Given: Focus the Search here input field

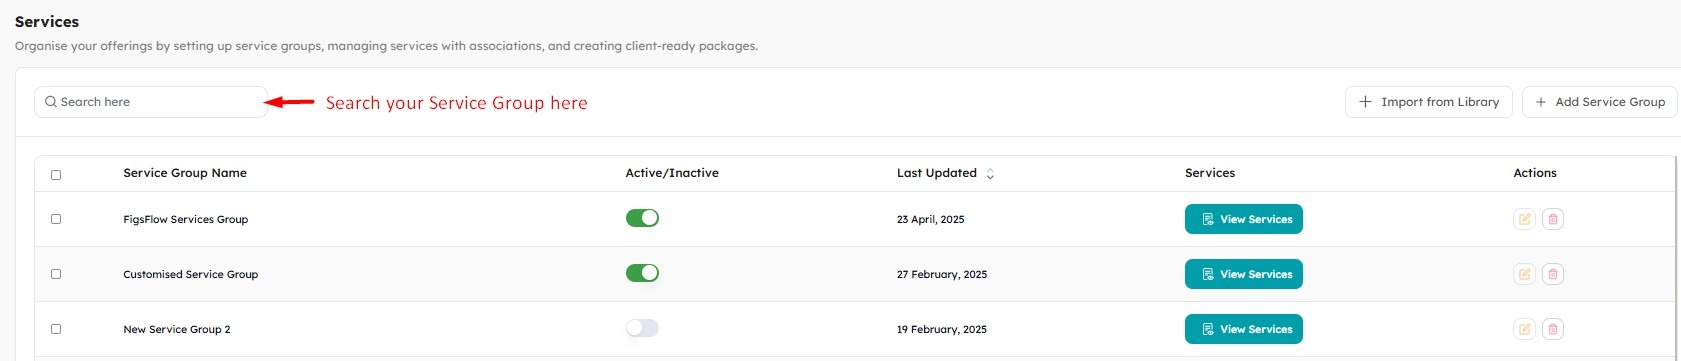Looking at the screenshot, I should click(x=151, y=102).
